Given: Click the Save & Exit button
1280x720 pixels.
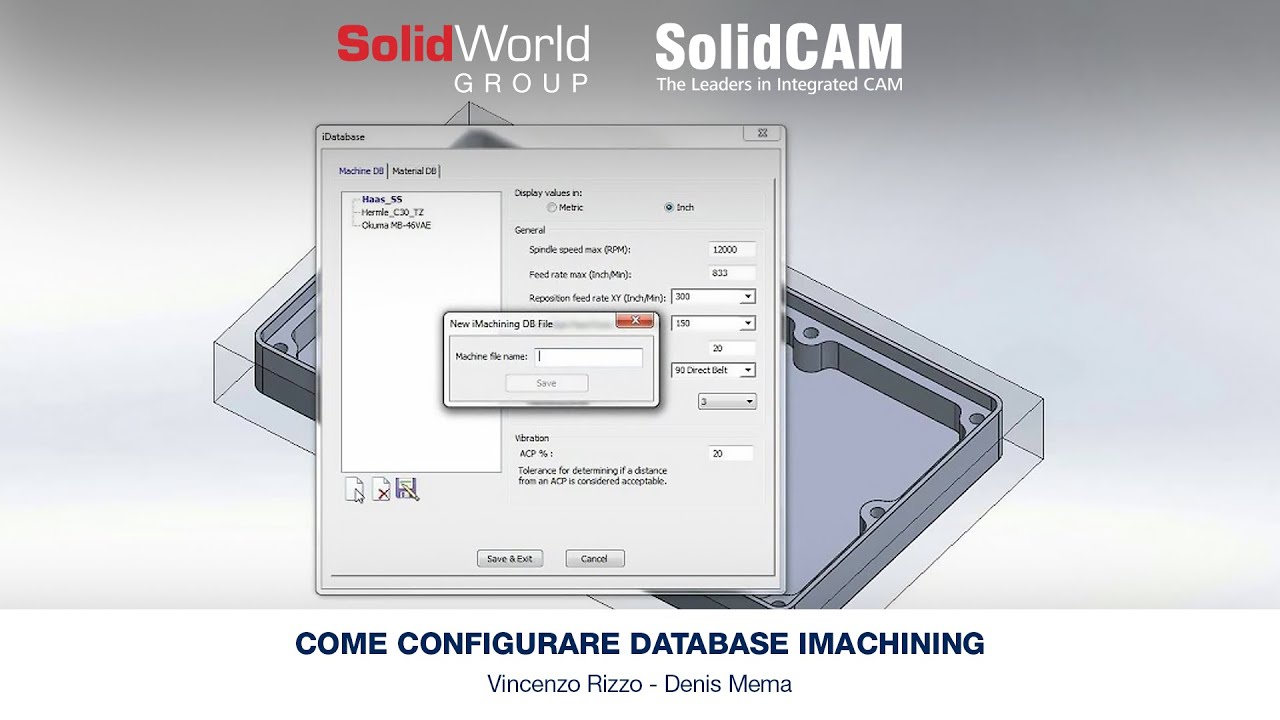Looking at the screenshot, I should tap(510, 559).
